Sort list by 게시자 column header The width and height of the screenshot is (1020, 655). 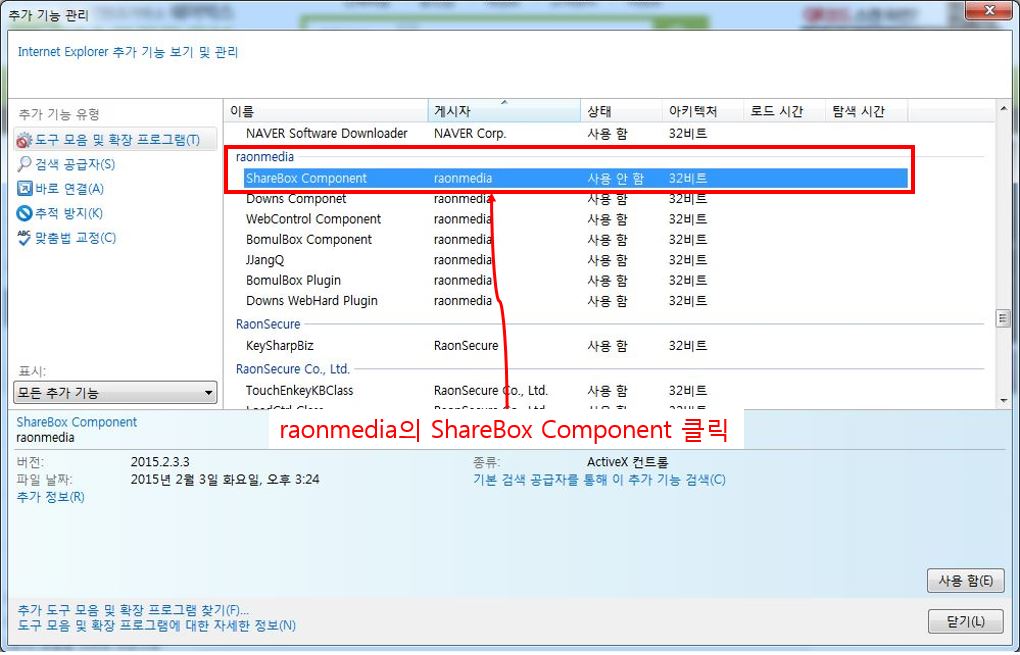point(504,111)
